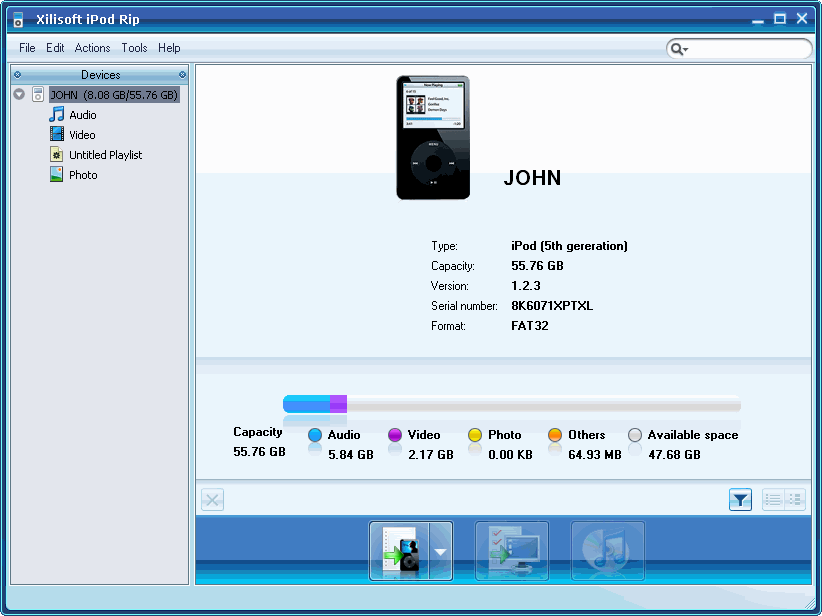The image size is (822, 616).
Task: Select the JOHN device entry
Action: (x=114, y=94)
